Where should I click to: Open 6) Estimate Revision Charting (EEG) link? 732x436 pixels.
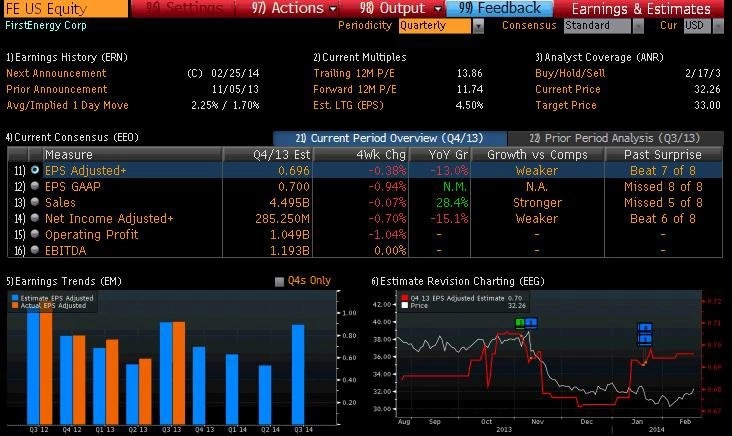pos(458,281)
